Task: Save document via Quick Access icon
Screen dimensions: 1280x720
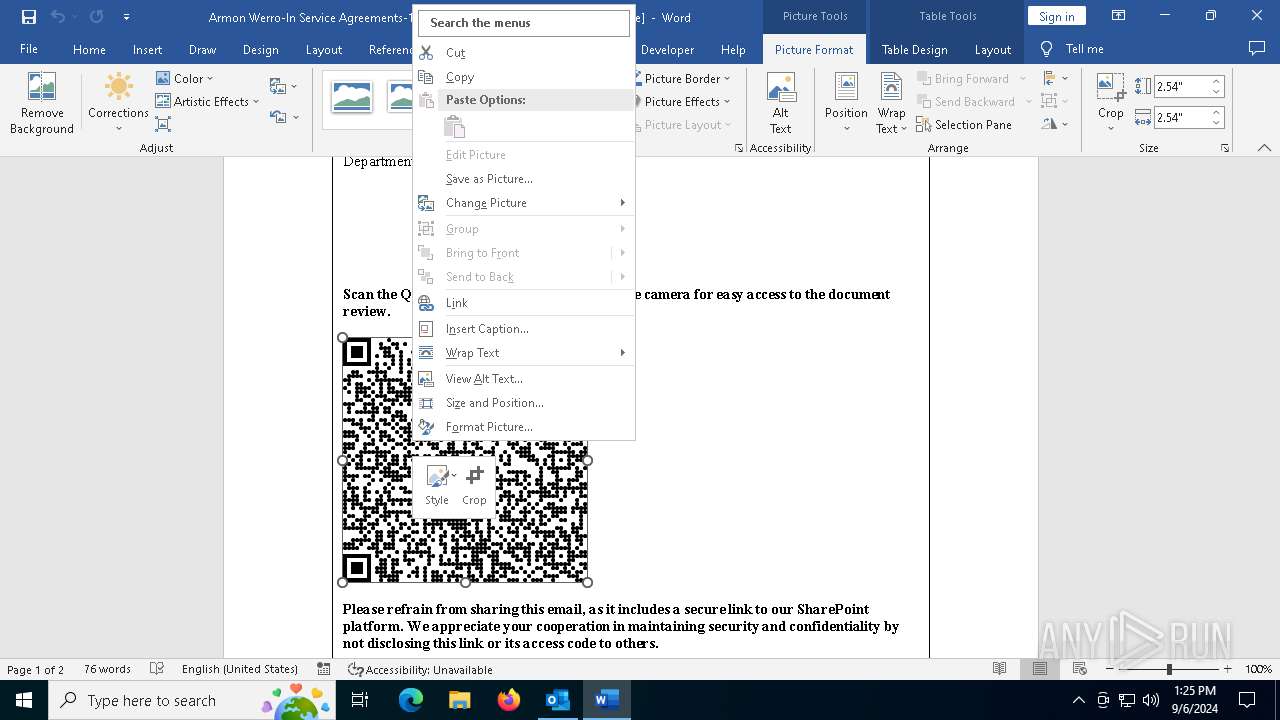Action: point(28,17)
